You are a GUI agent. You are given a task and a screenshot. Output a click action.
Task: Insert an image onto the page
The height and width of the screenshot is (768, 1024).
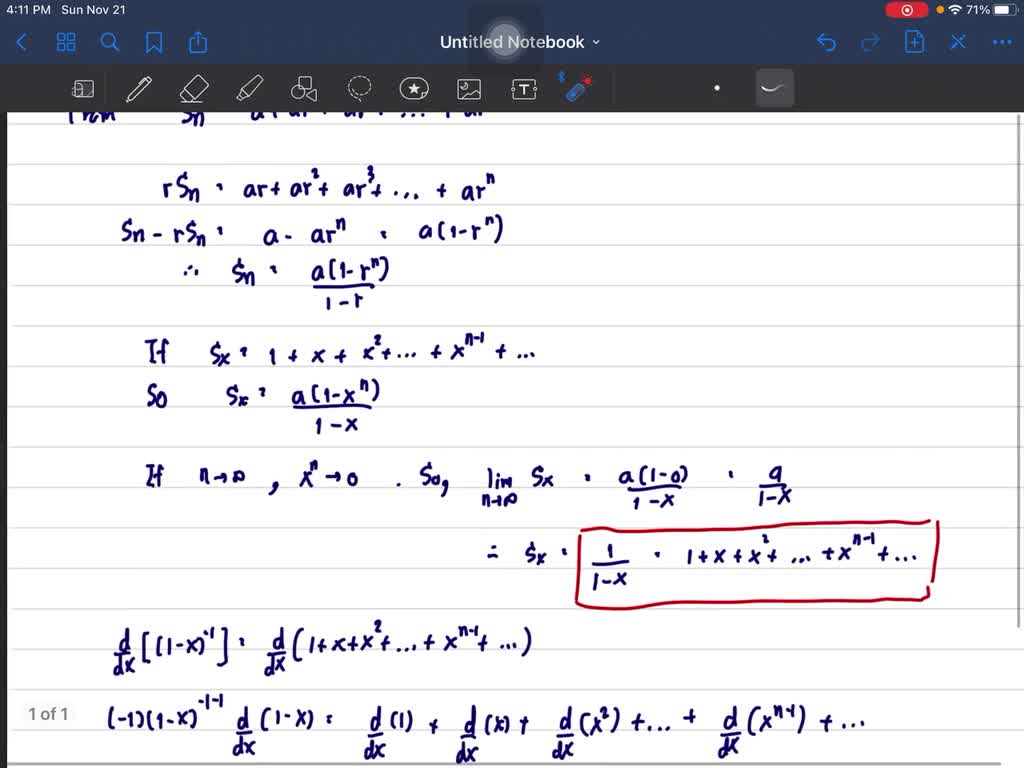pos(469,88)
